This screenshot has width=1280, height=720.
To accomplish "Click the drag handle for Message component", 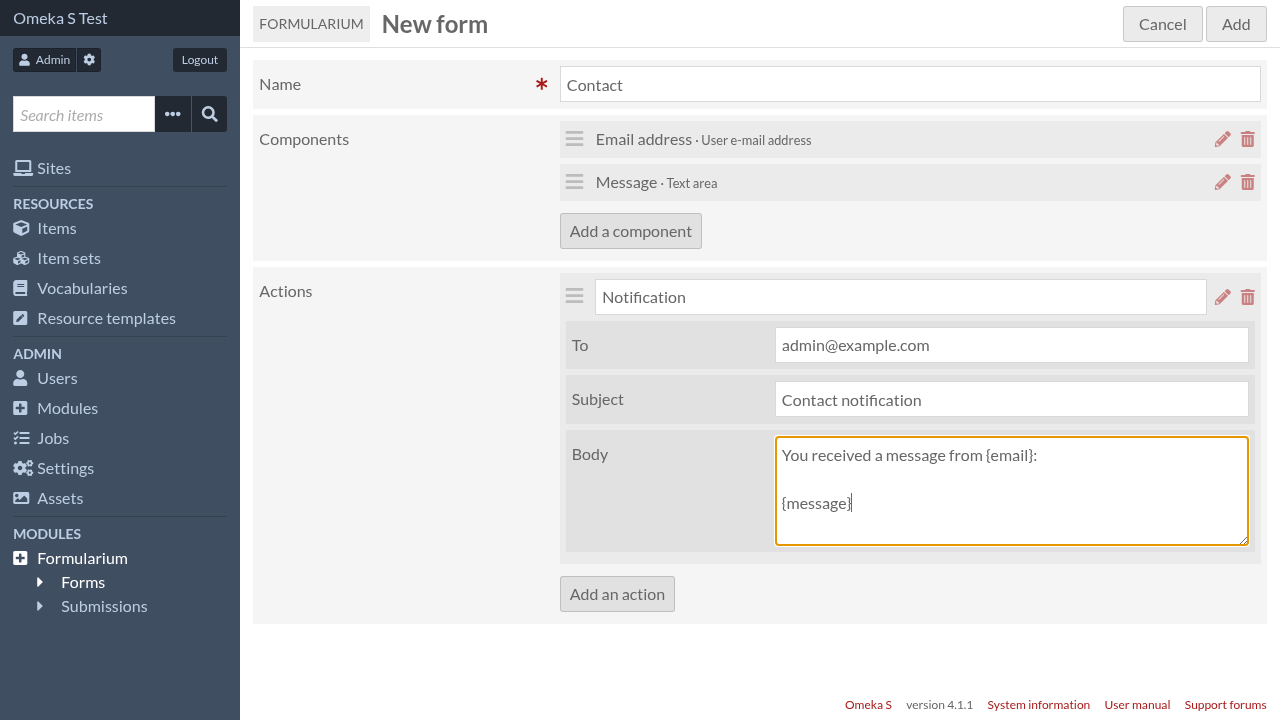I will pos(574,182).
